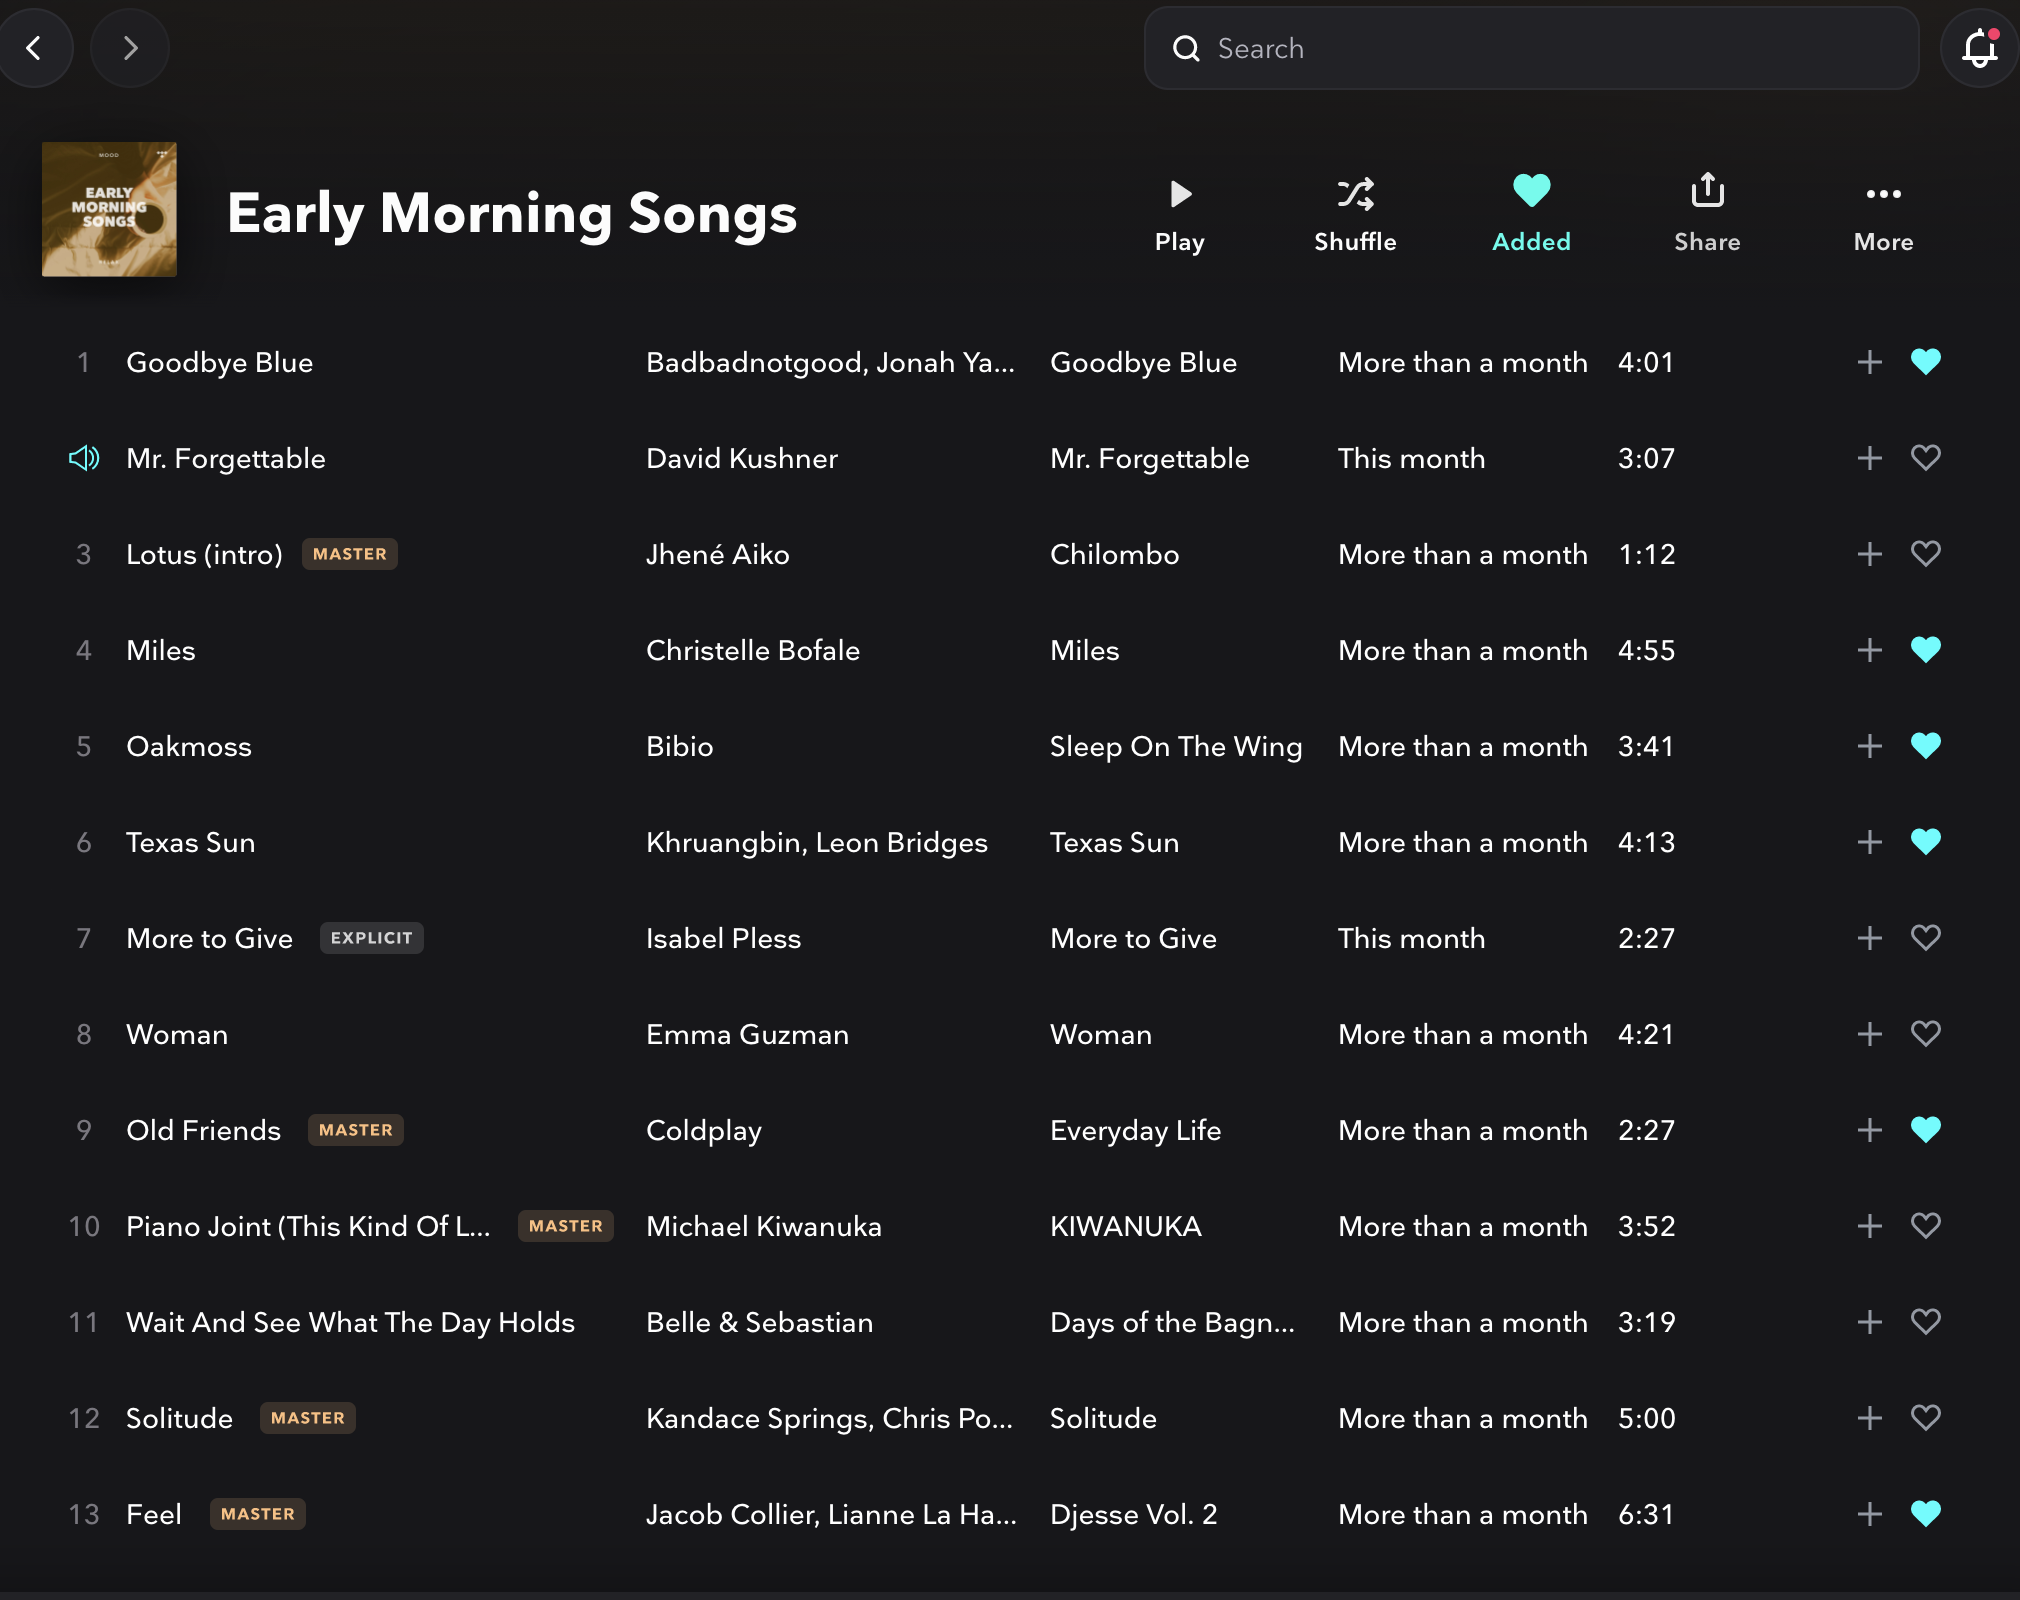Click the now-playing speaker icon on Mr. Forgettable
The width and height of the screenshot is (2020, 1600).
click(84, 458)
